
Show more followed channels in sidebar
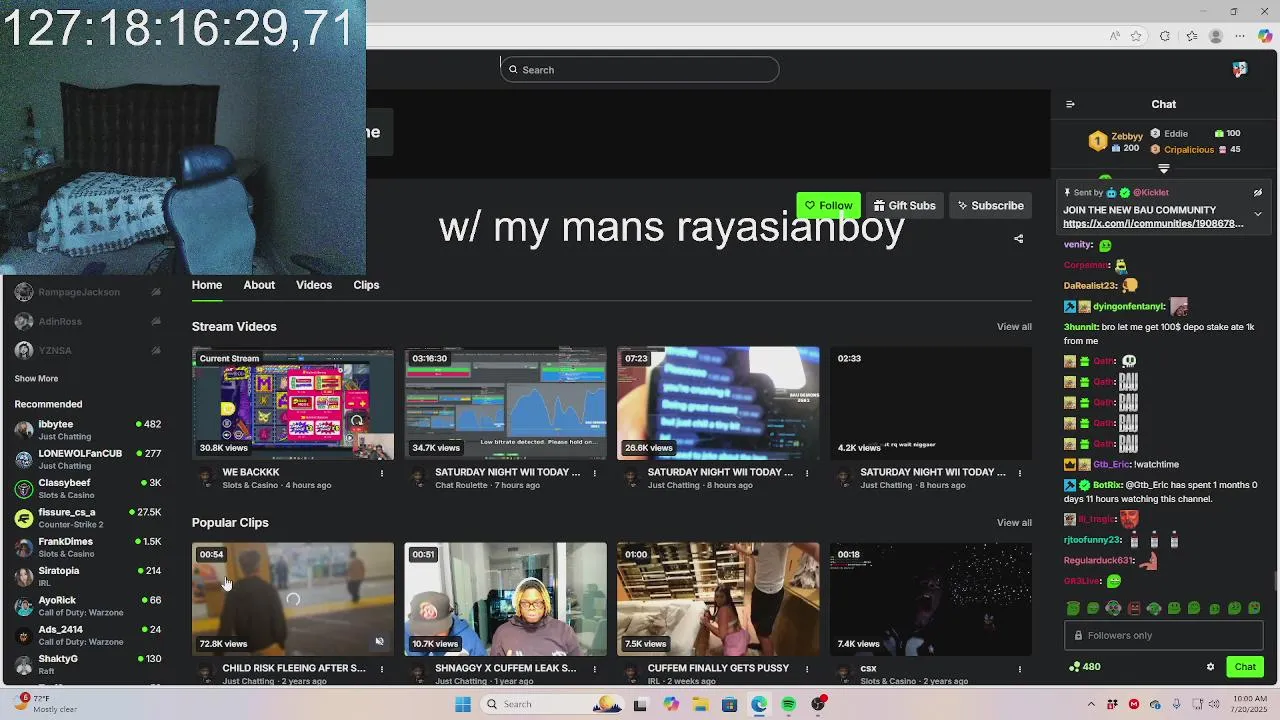(x=36, y=379)
